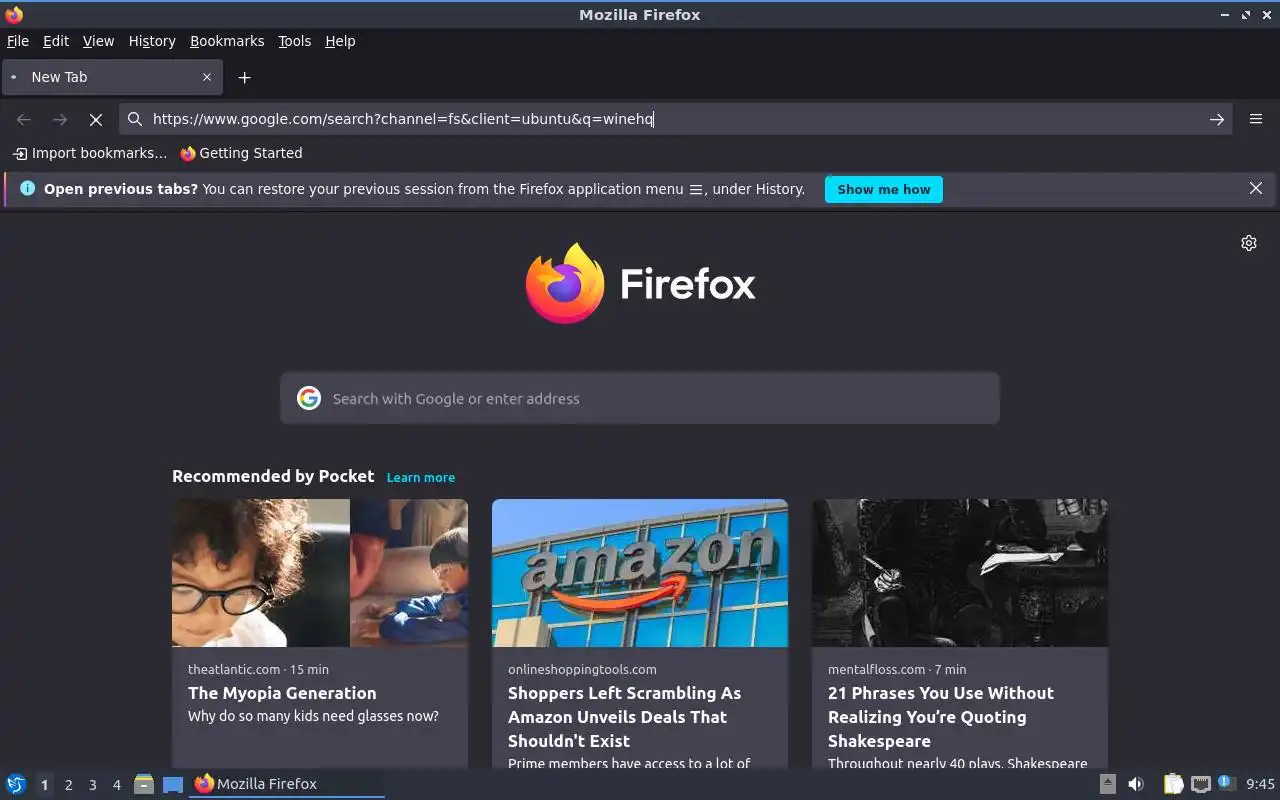Click the network tray icon

1201,784
